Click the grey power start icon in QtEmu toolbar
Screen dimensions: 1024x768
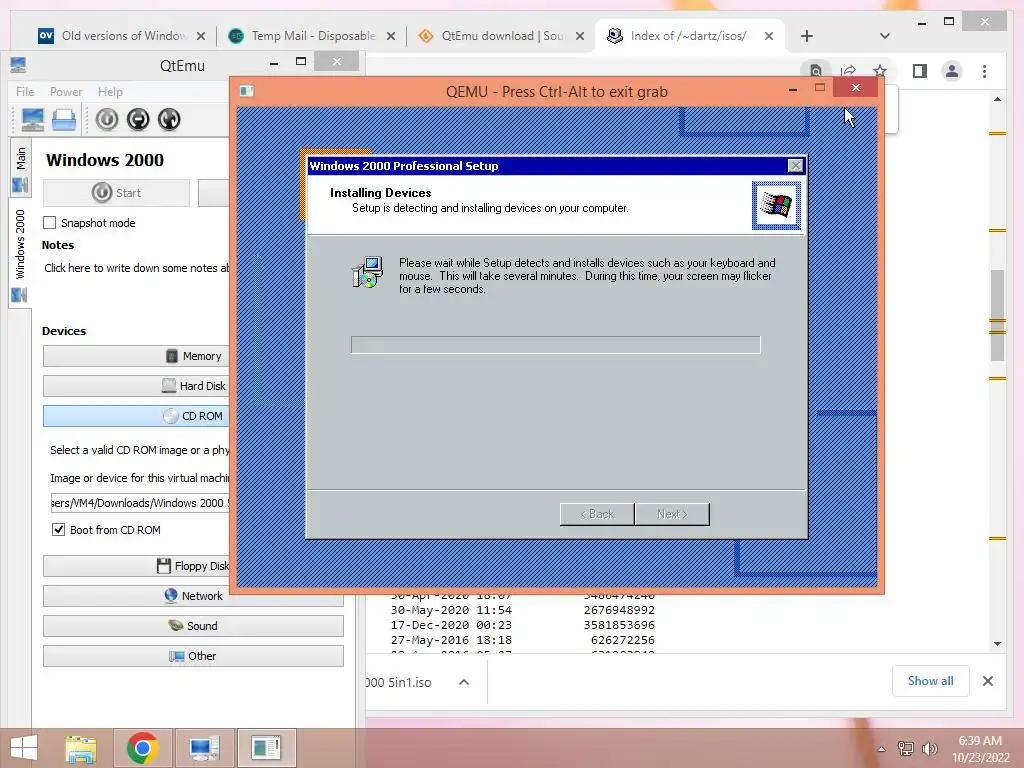(x=107, y=120)
